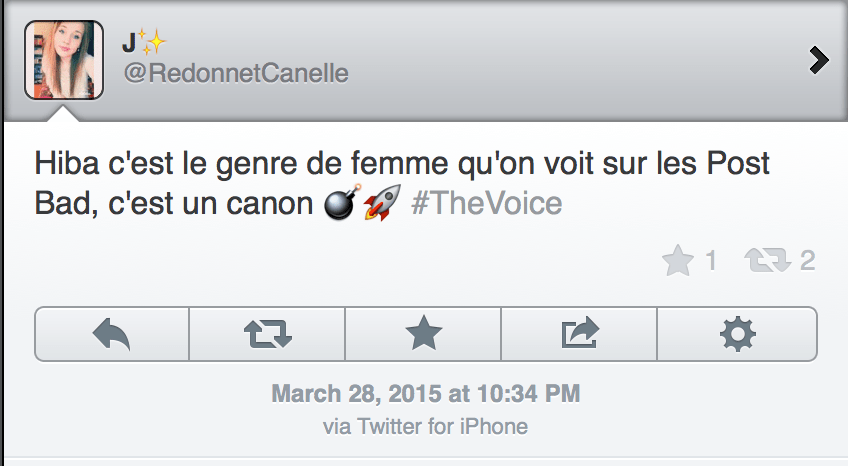
Task: Click the sparkles emoji beside the name
Action: tap(152, 42)
